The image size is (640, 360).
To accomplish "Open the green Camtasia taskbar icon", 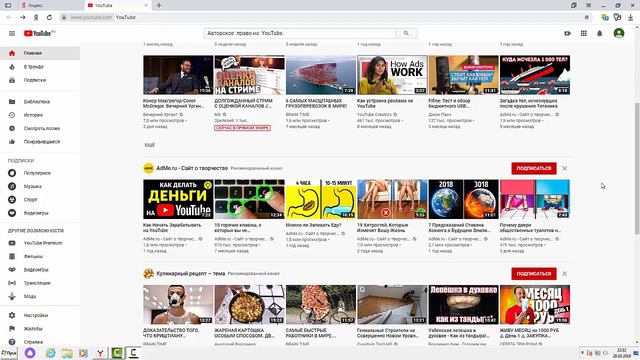I will coord(117,353).
